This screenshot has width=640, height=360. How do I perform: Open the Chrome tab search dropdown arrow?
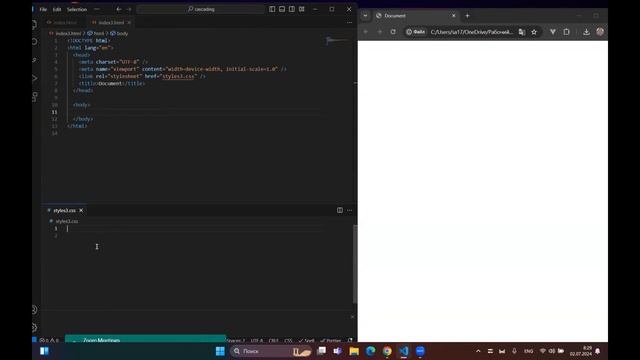[x=365, y=16]
